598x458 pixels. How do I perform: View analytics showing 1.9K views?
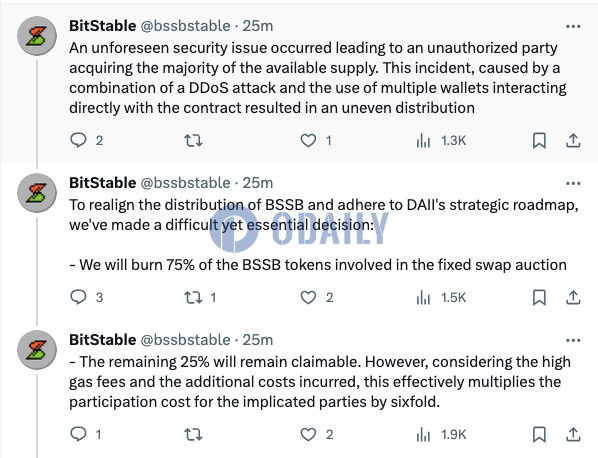point(442,434)
